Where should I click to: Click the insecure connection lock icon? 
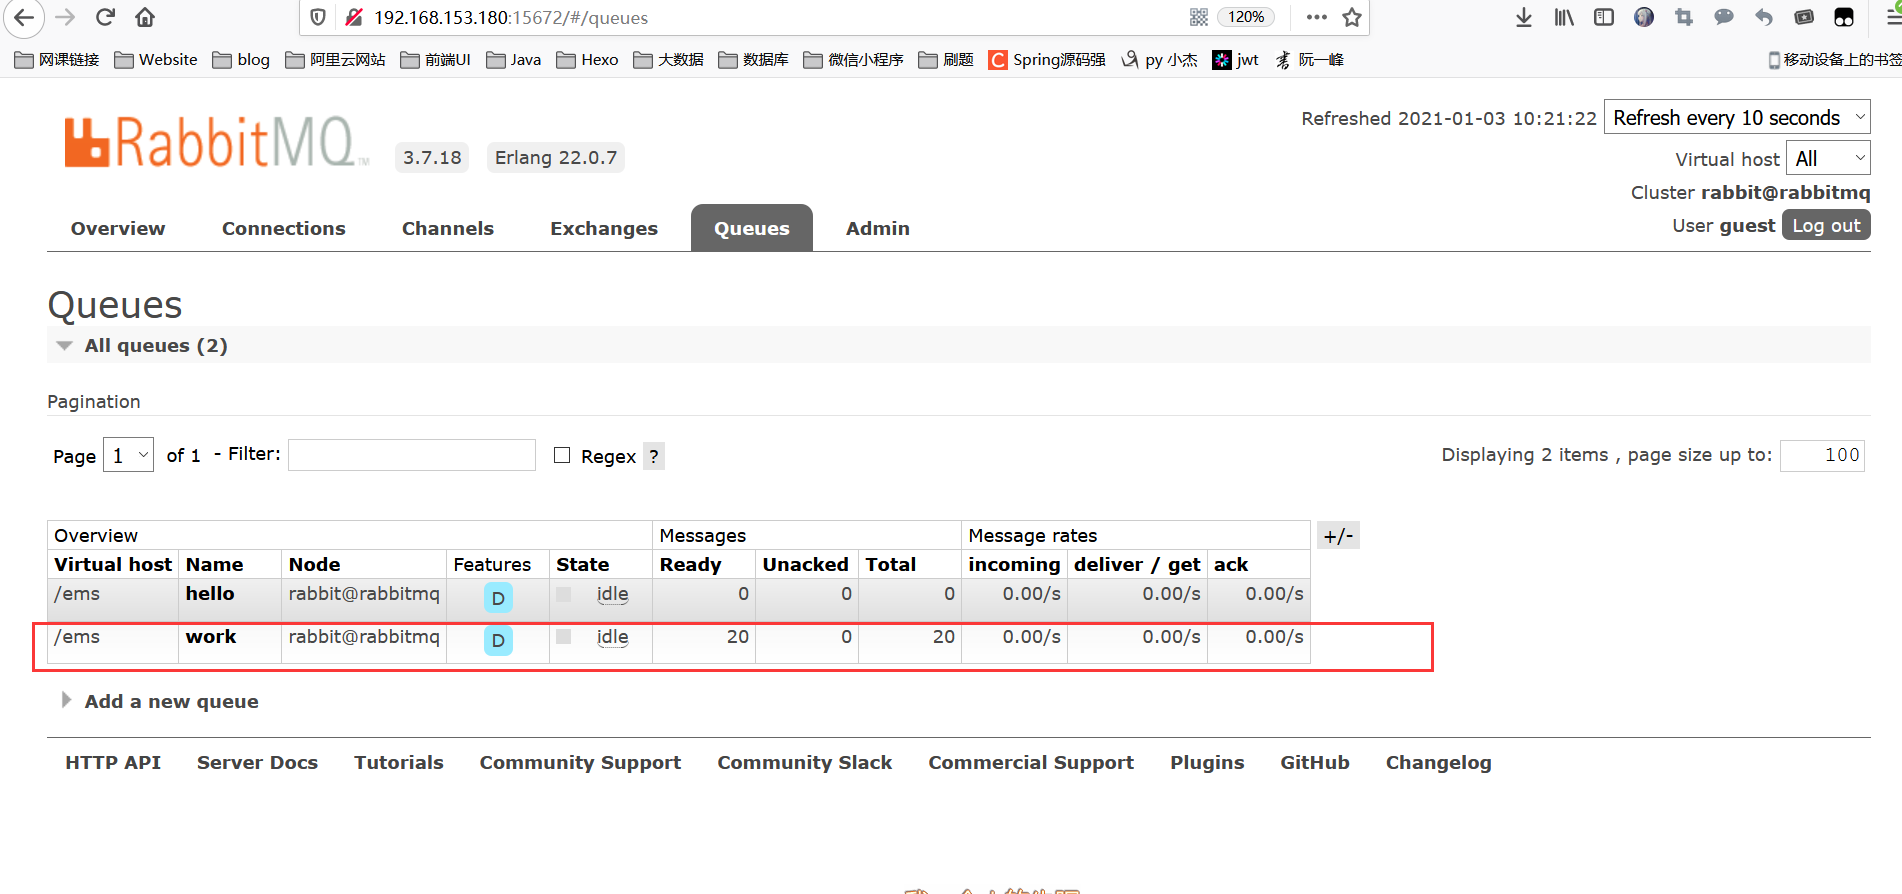pos(353,17)
